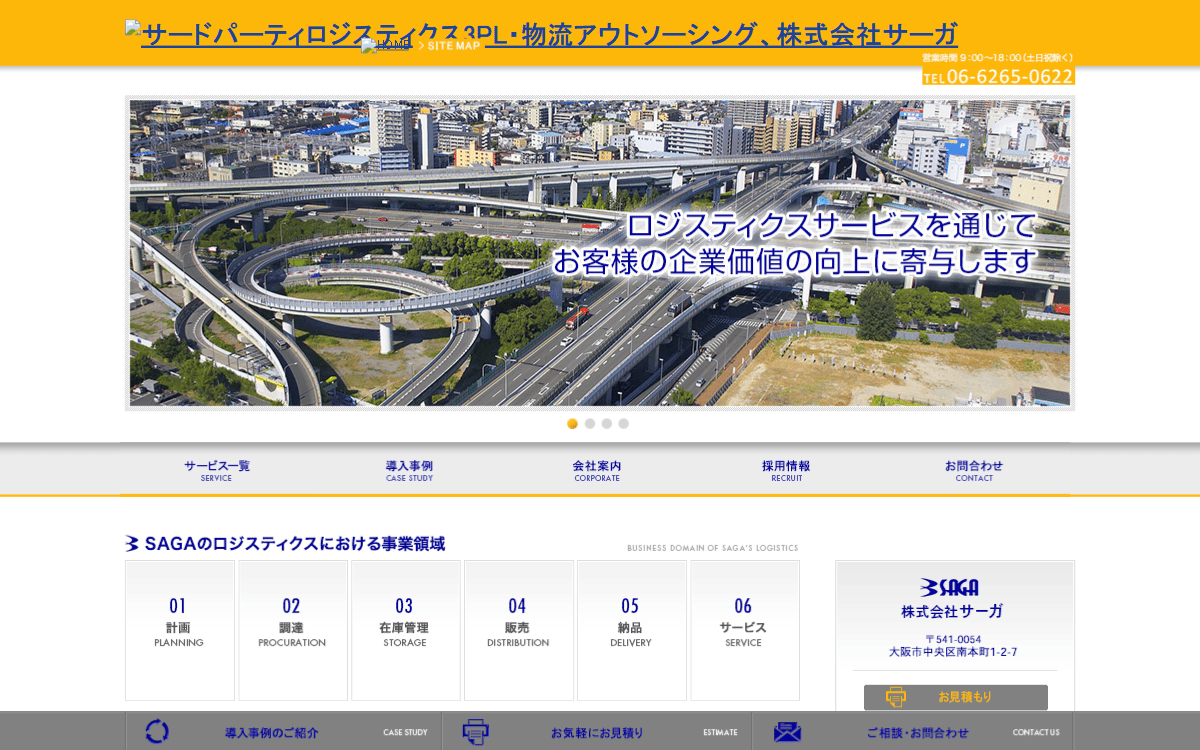Click the highway hero banner image
The width and height of the screenshot is (1200, 750).
[600, 253]
